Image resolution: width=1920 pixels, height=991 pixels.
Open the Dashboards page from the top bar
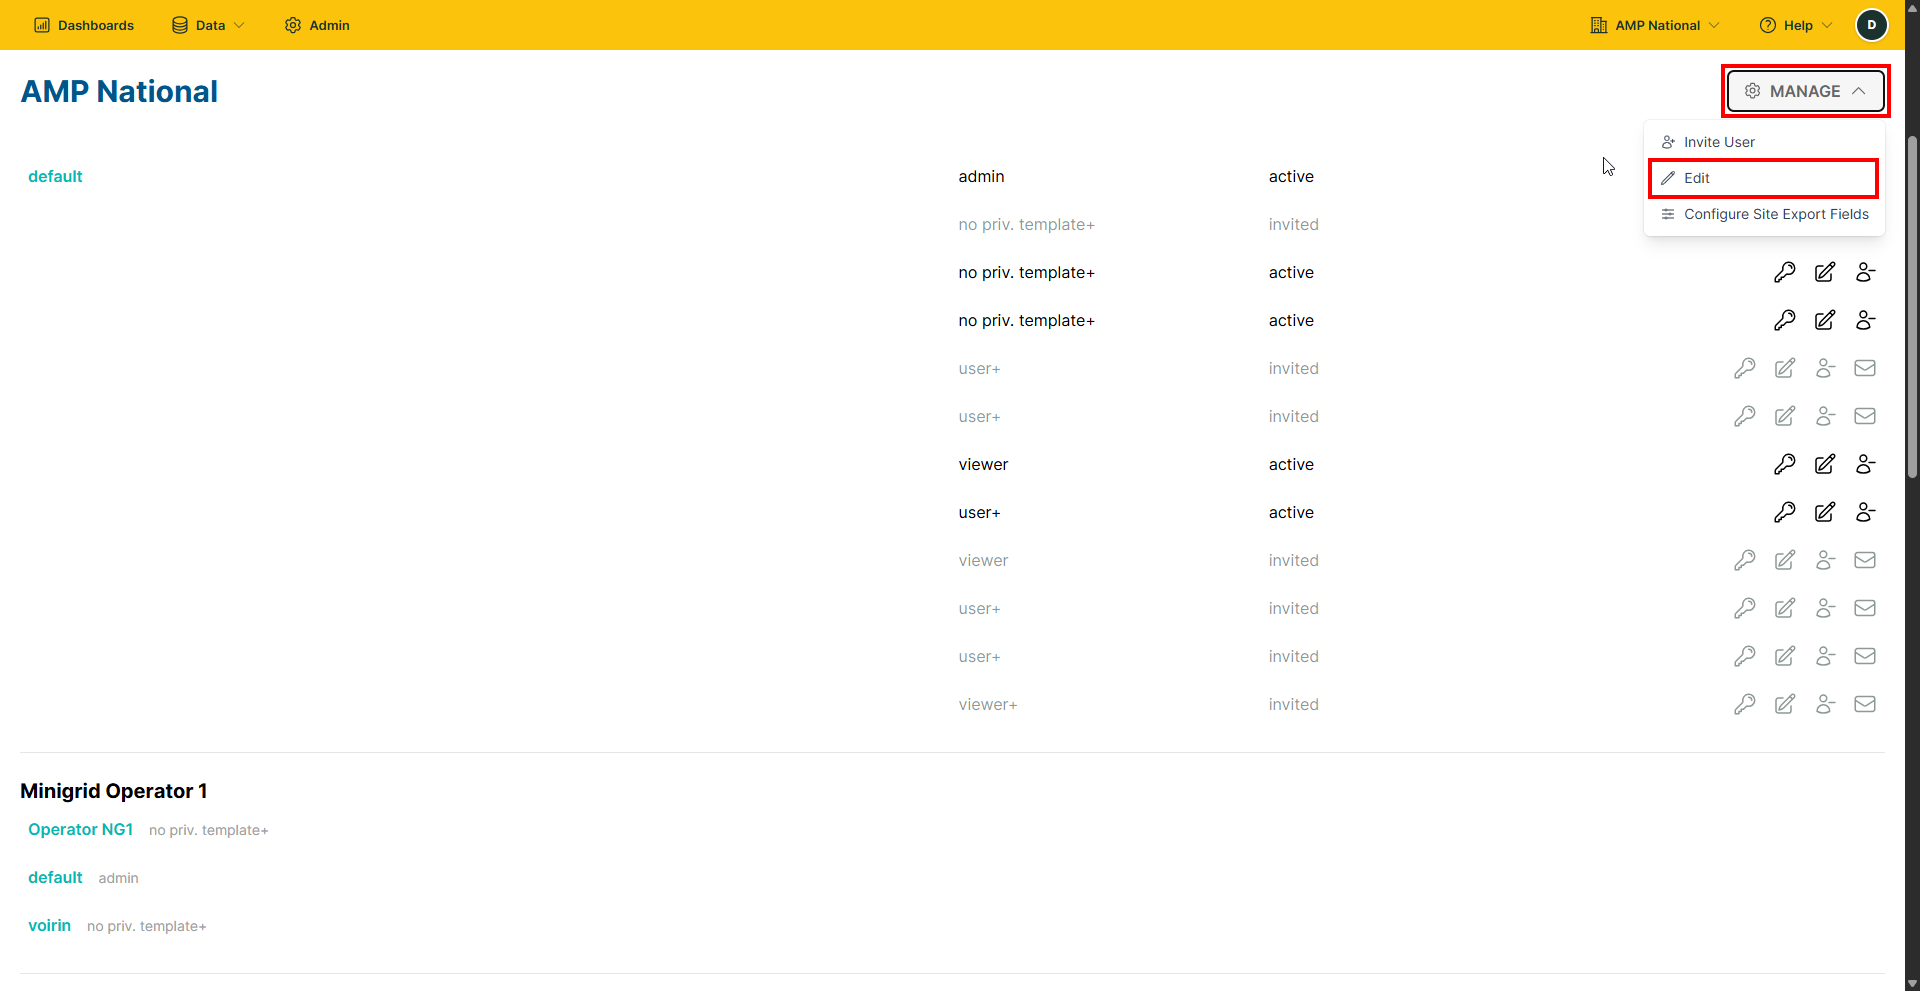(x=84, y=25)
